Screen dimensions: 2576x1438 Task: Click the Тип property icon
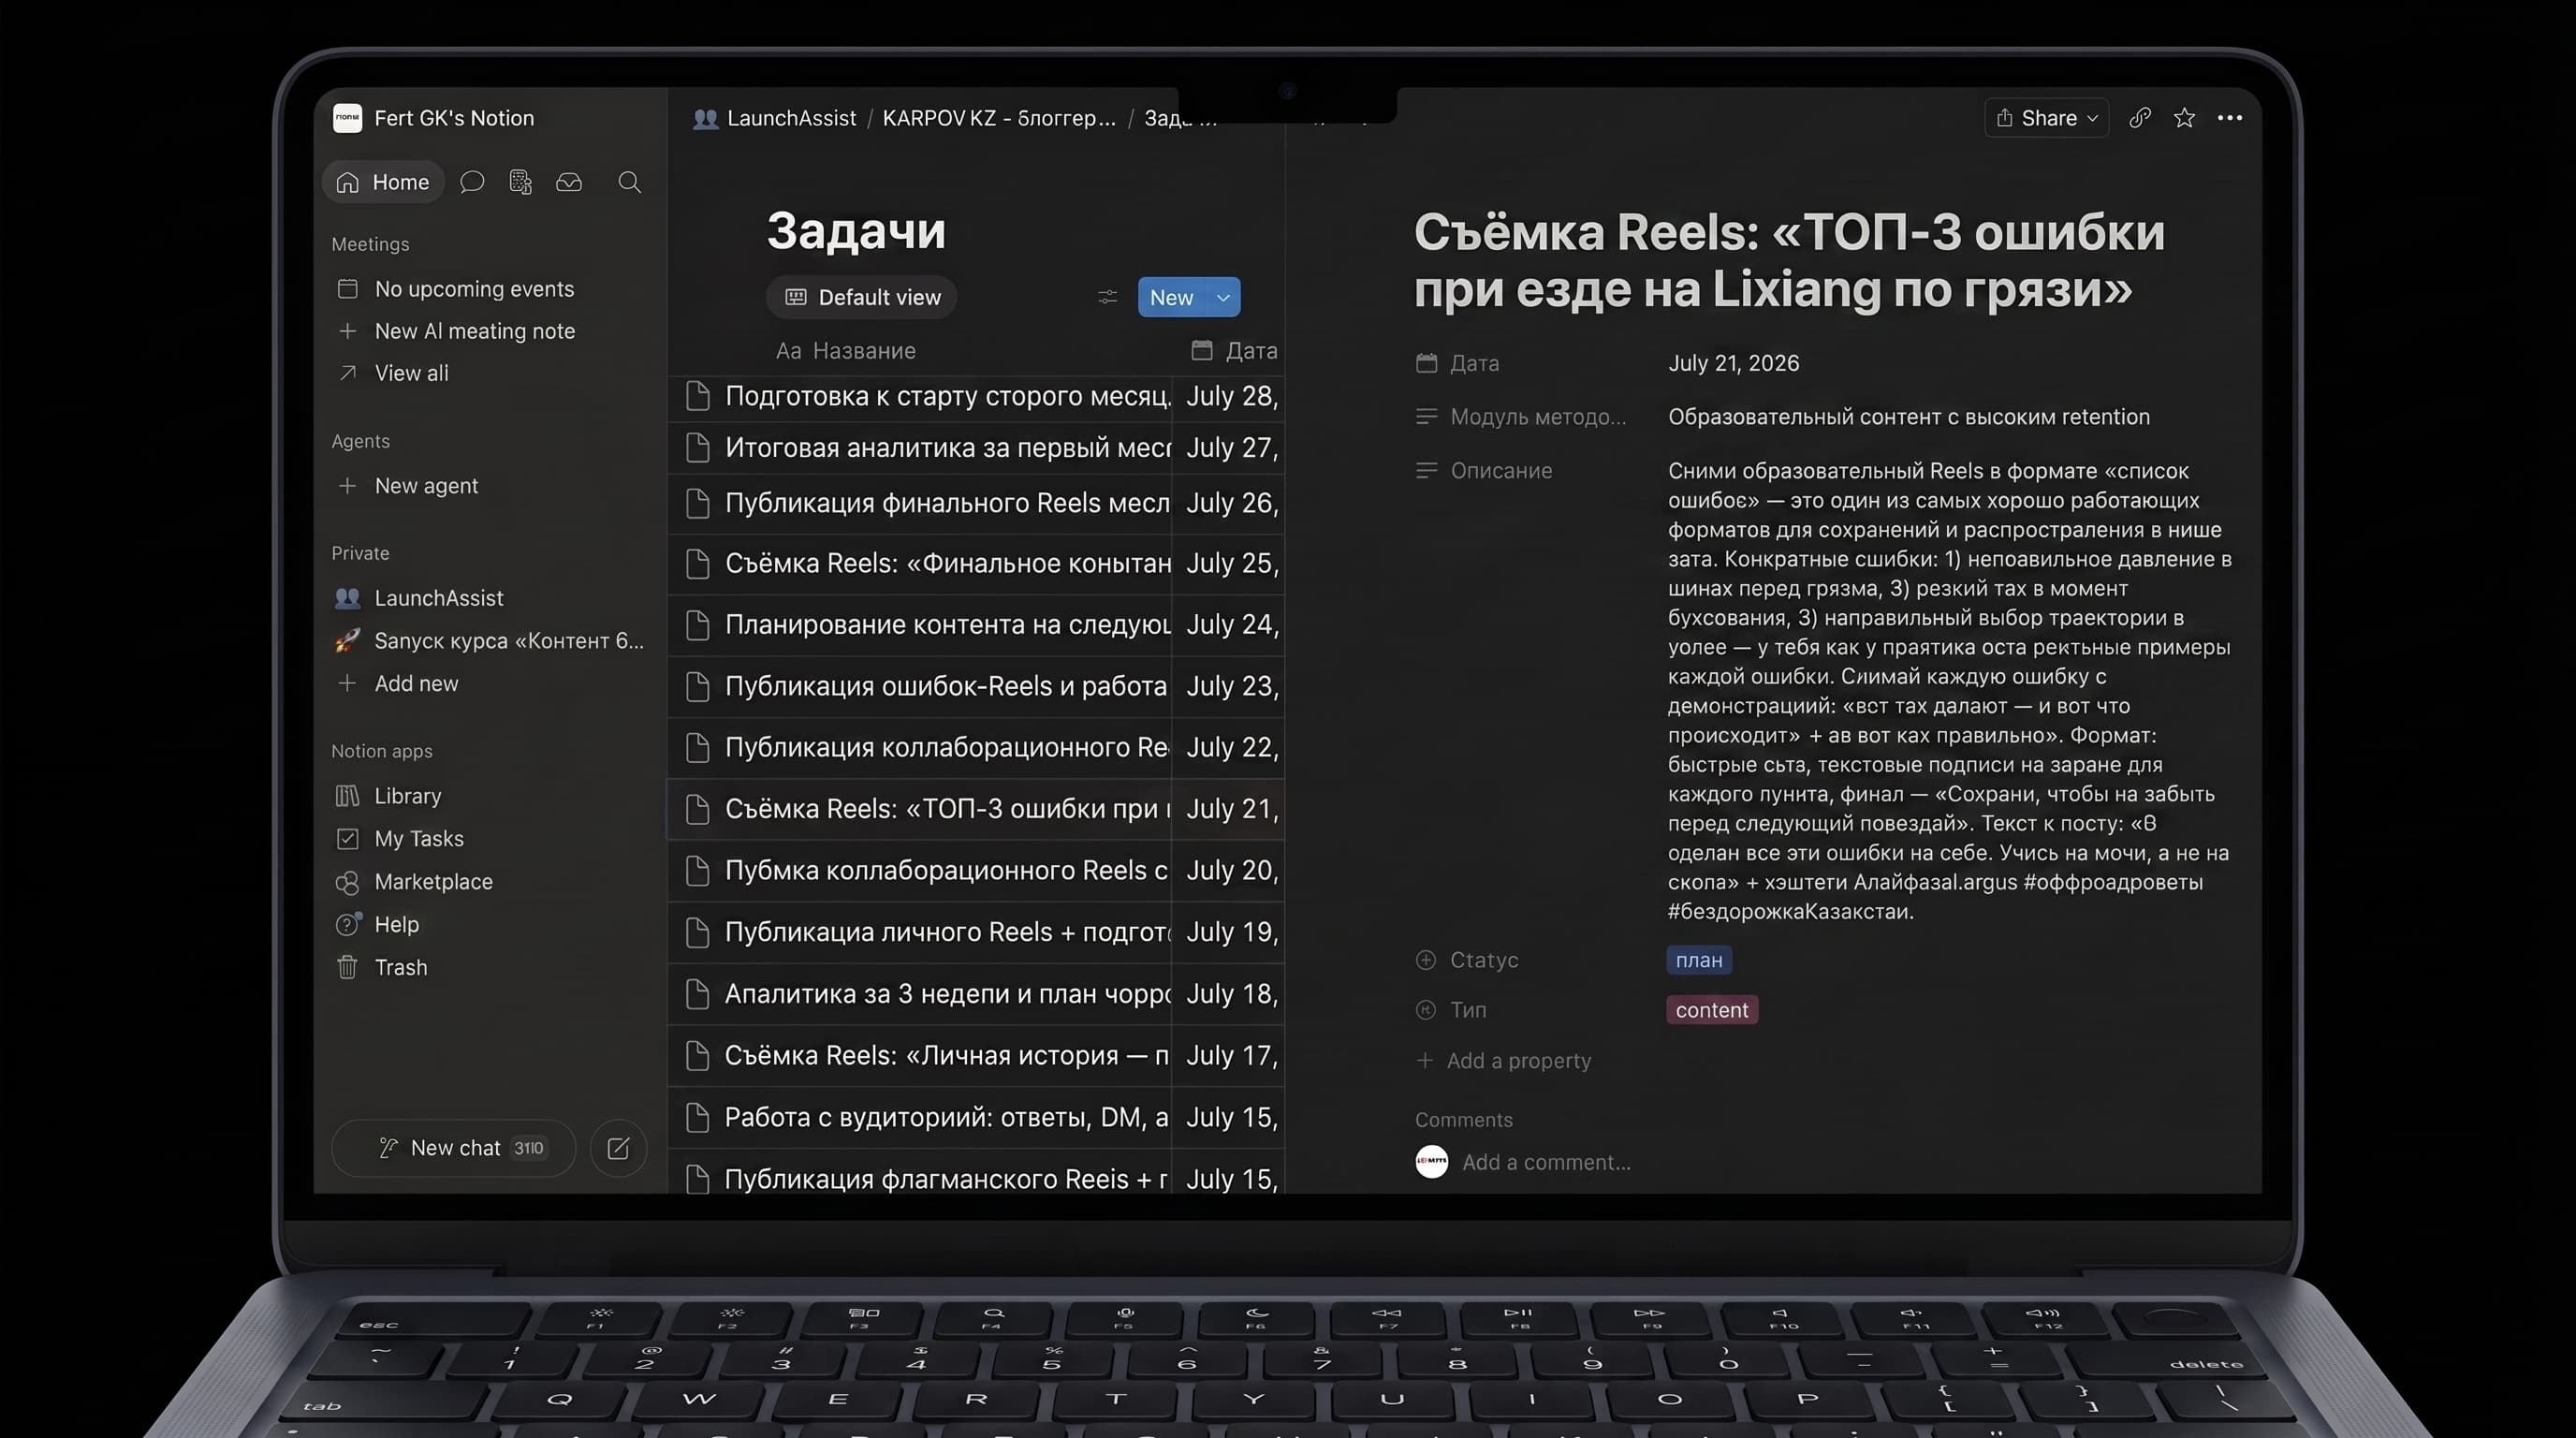click(x=1426, y=1010)
